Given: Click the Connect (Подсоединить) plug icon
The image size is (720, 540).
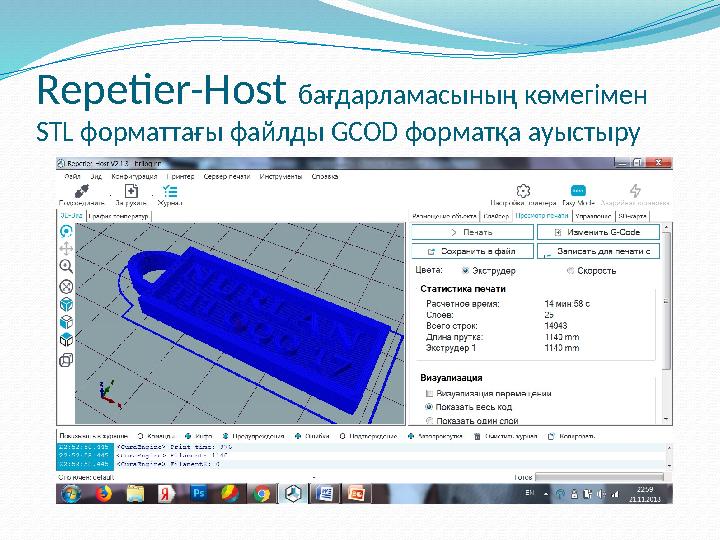Looking at the screenshot, I should [x=82, y=191].
